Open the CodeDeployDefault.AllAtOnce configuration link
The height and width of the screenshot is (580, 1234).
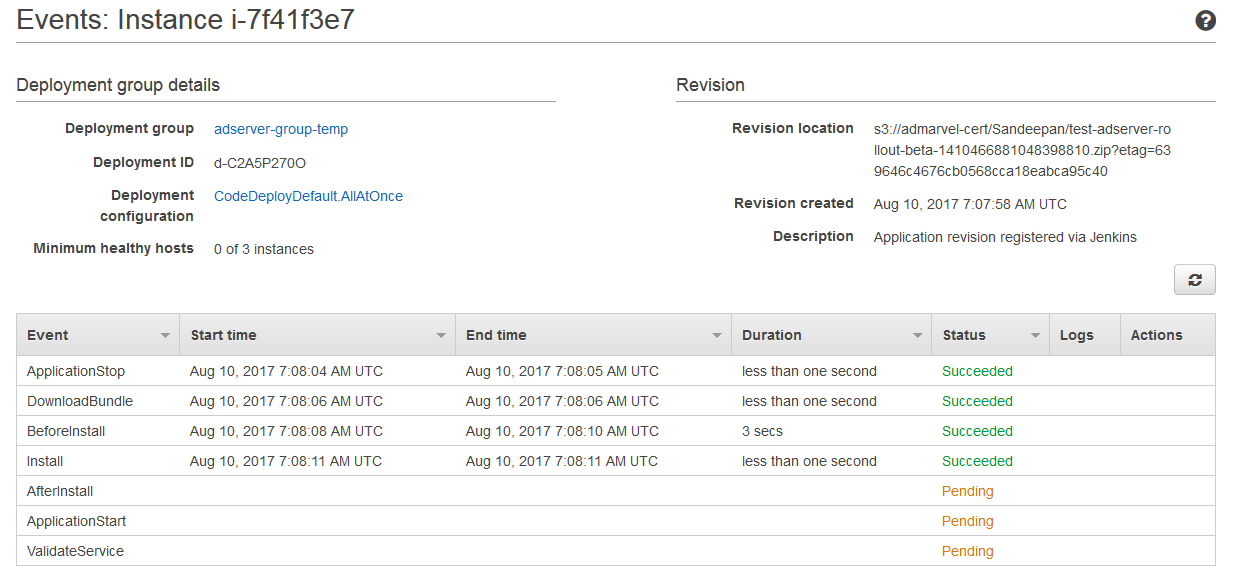[x=308, y=196]
